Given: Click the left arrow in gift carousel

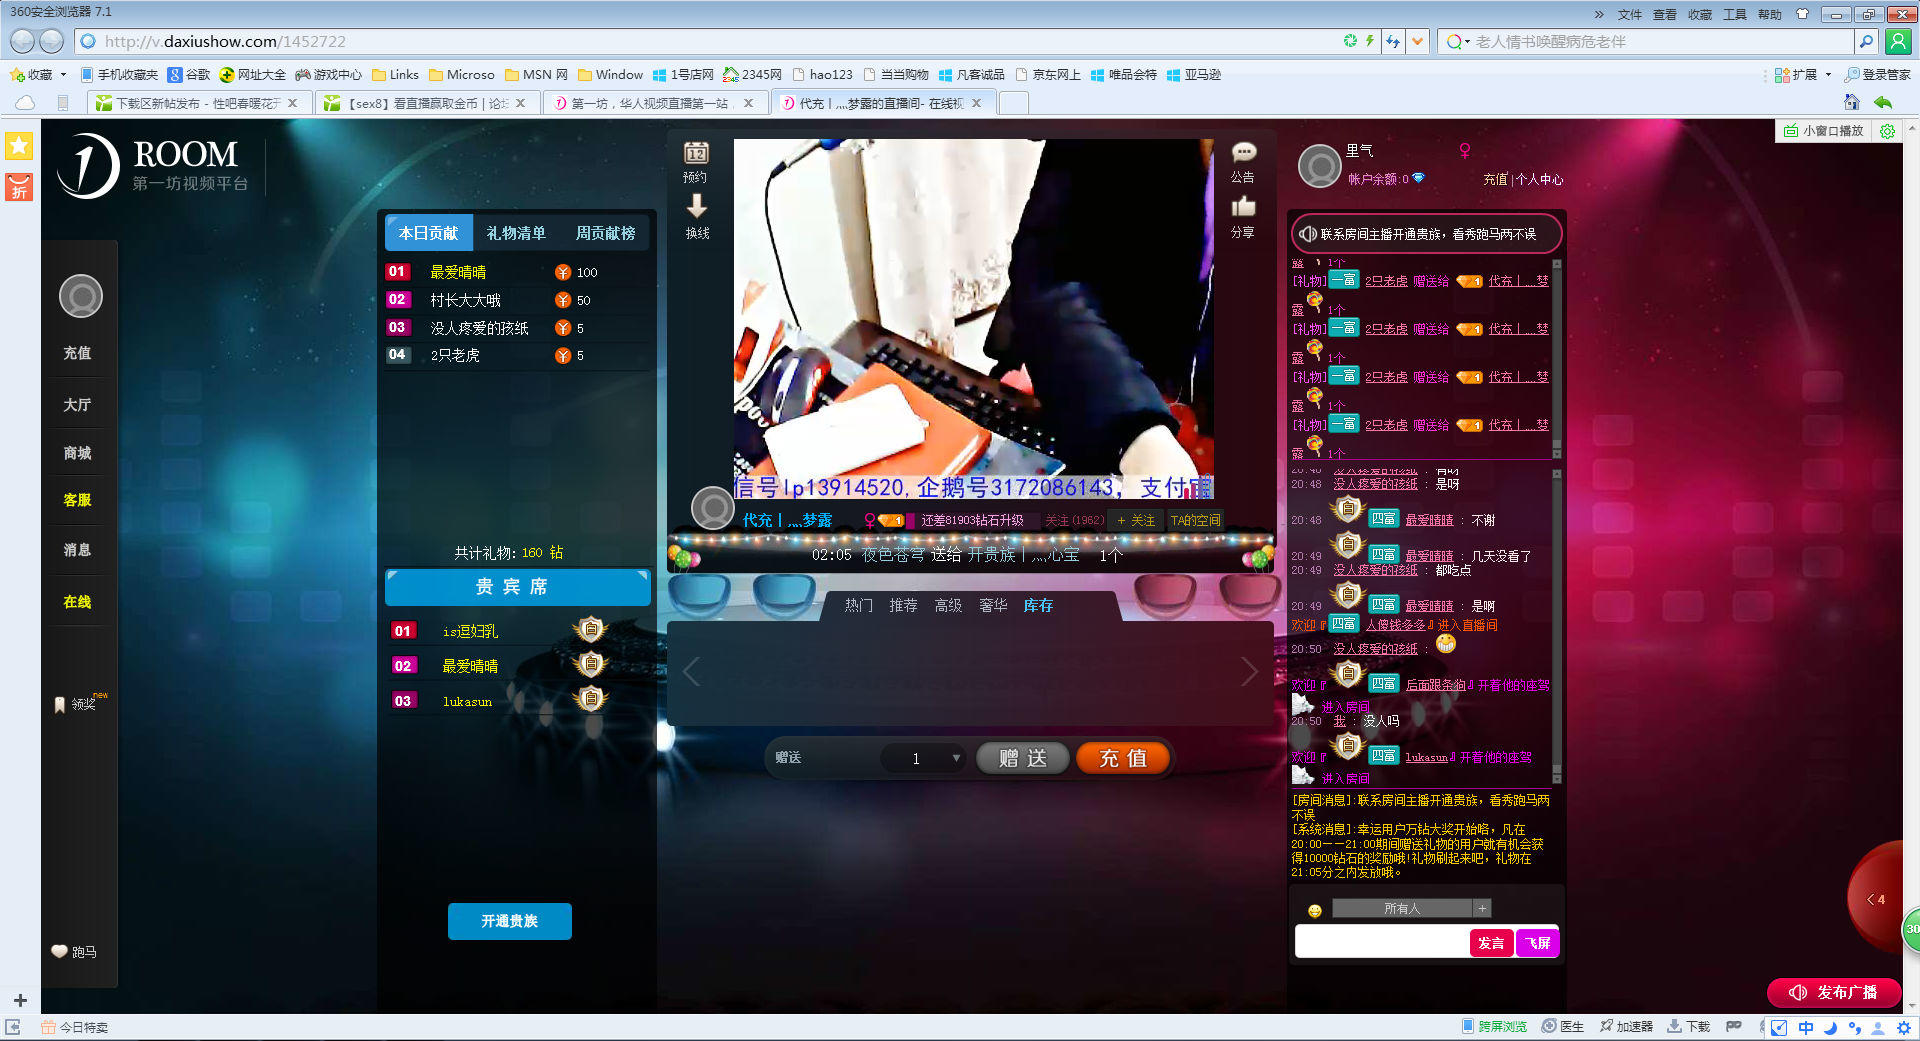Looking at the screenshot, I should 691,672.
